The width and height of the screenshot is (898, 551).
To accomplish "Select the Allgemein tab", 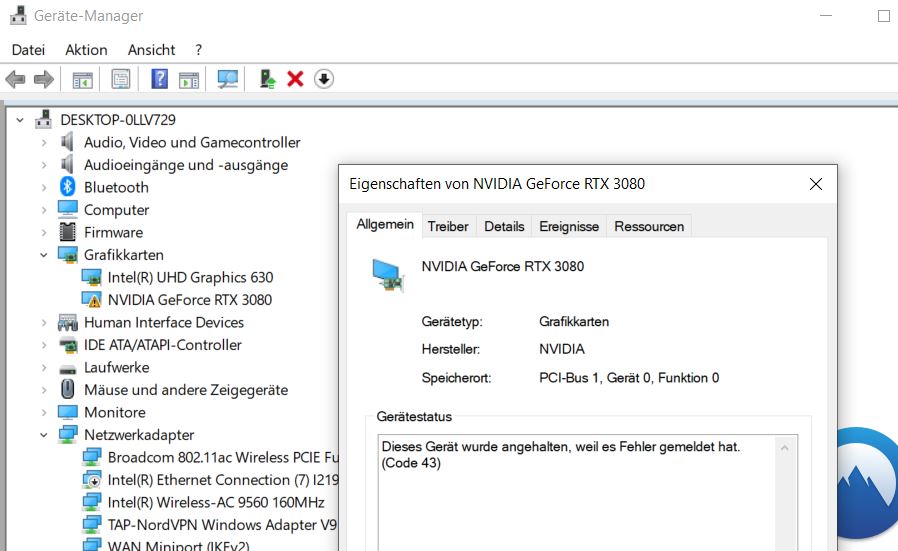I will 385,224.
